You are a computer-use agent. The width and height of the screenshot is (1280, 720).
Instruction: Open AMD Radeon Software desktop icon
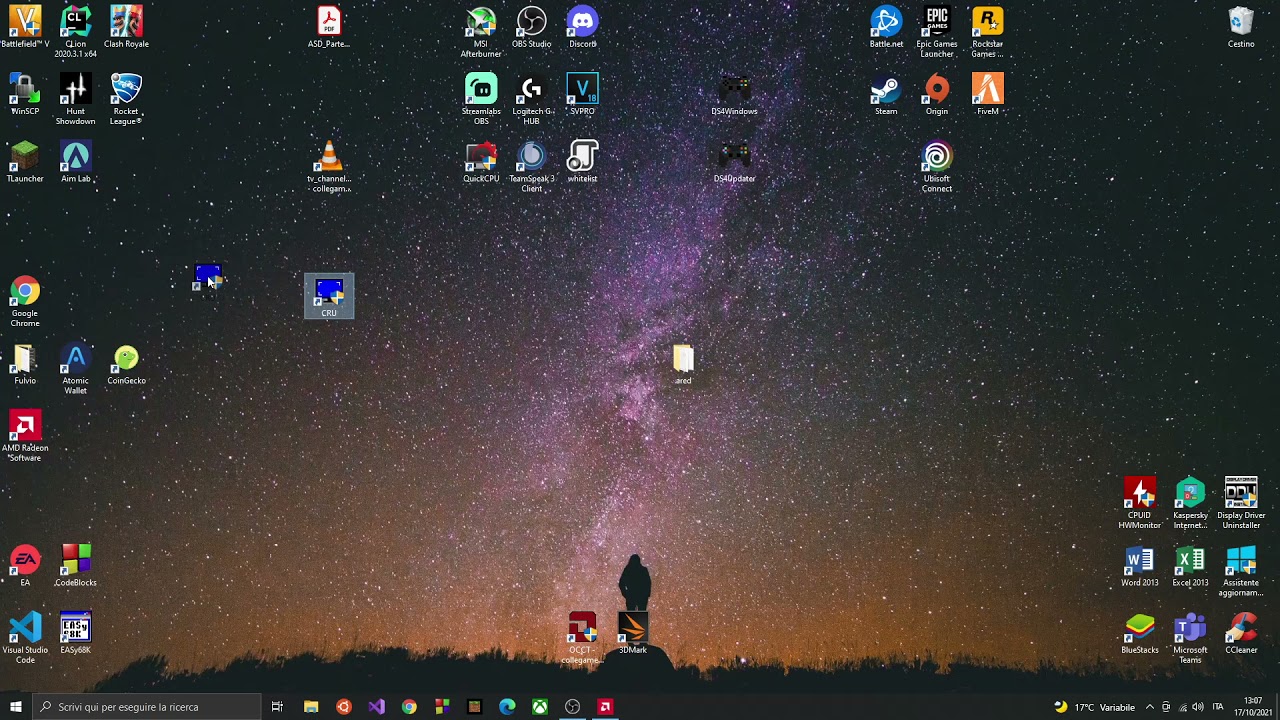click(x=25, y=435)
